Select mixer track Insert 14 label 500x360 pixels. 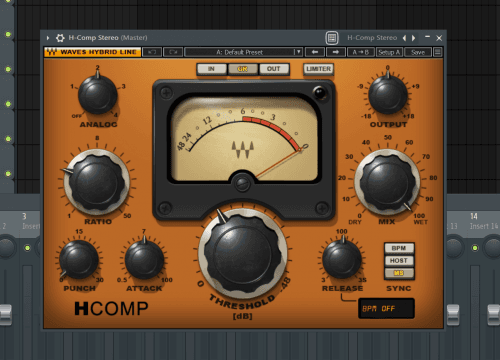point(484,226)
